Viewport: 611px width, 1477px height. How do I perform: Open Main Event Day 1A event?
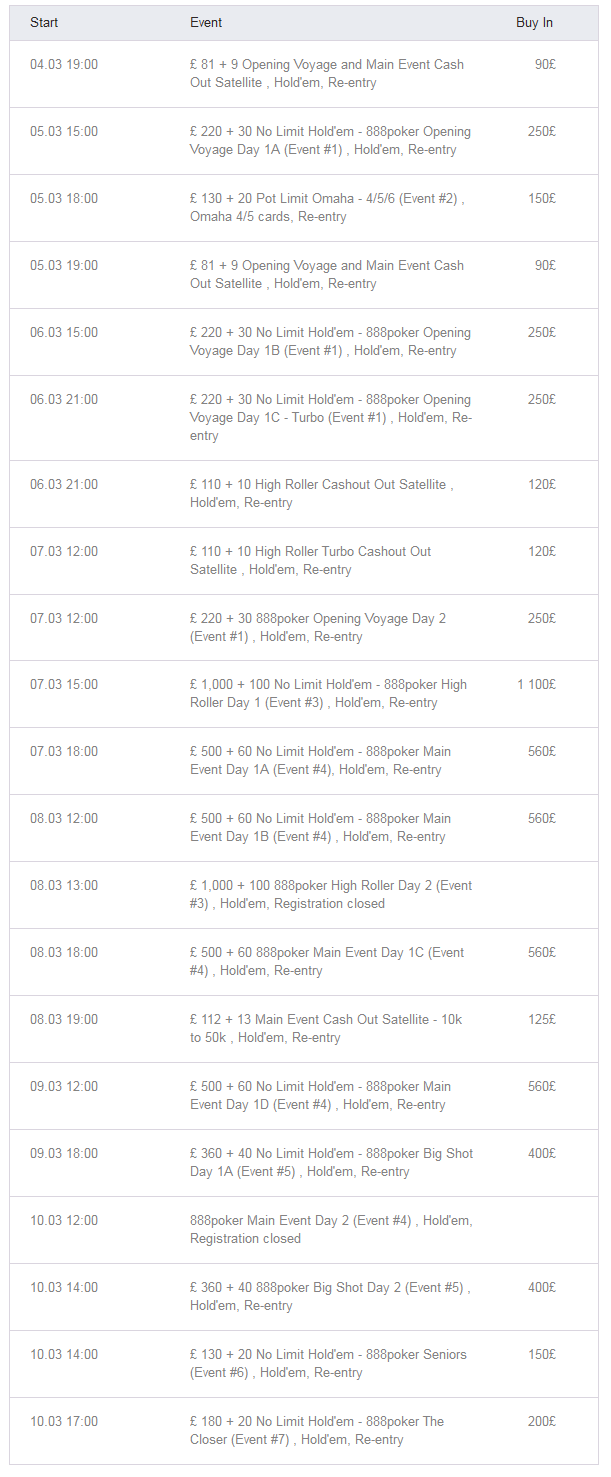(320, 760)
